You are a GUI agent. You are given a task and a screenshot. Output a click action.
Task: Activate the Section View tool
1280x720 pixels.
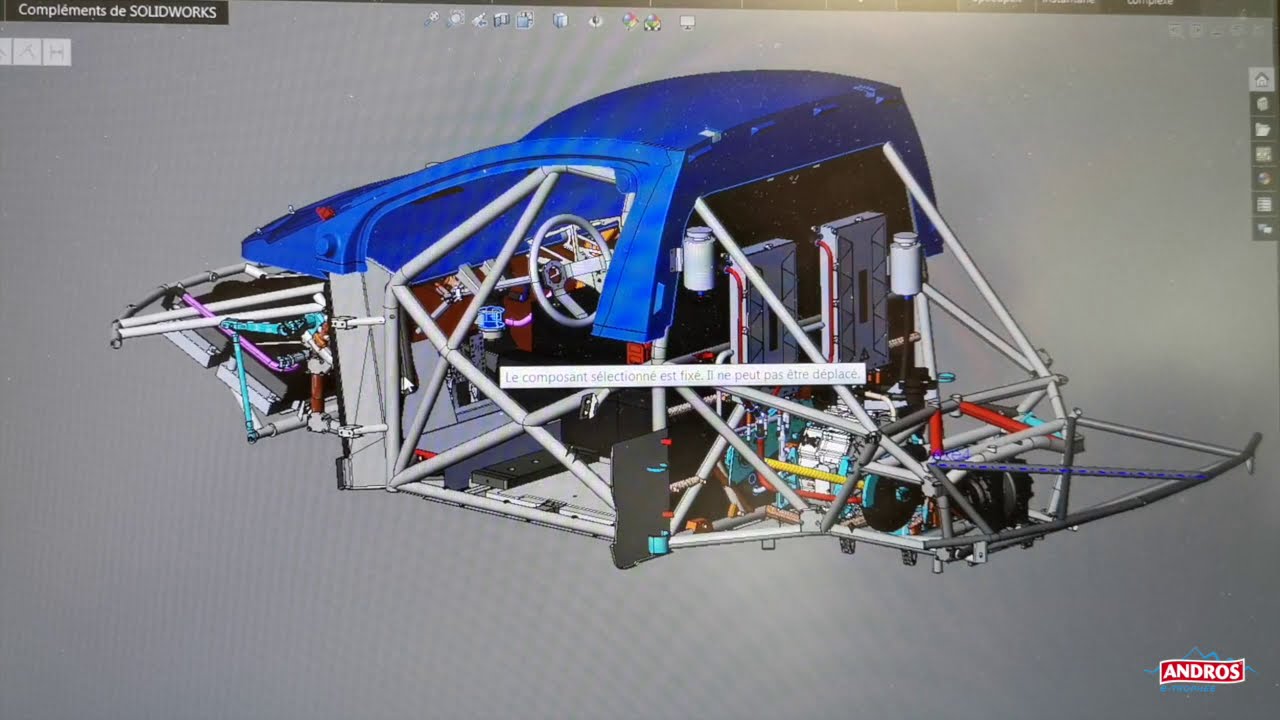502,20
